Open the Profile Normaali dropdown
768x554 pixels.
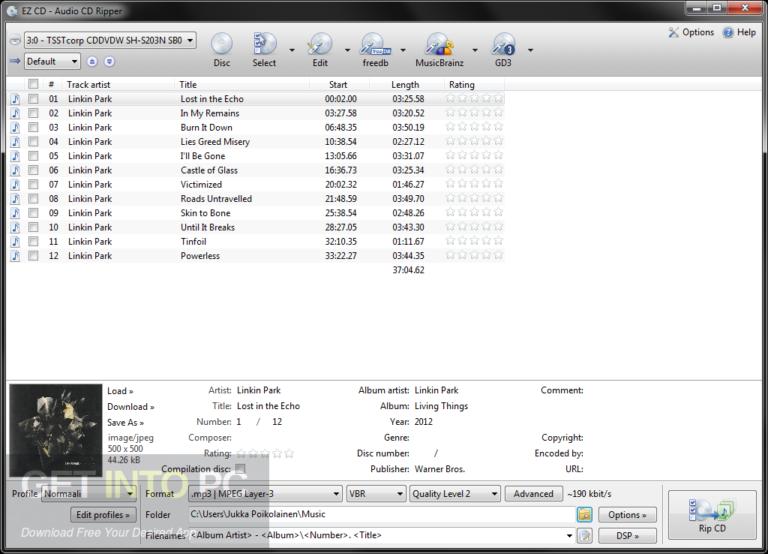click(x=89, y=494)
